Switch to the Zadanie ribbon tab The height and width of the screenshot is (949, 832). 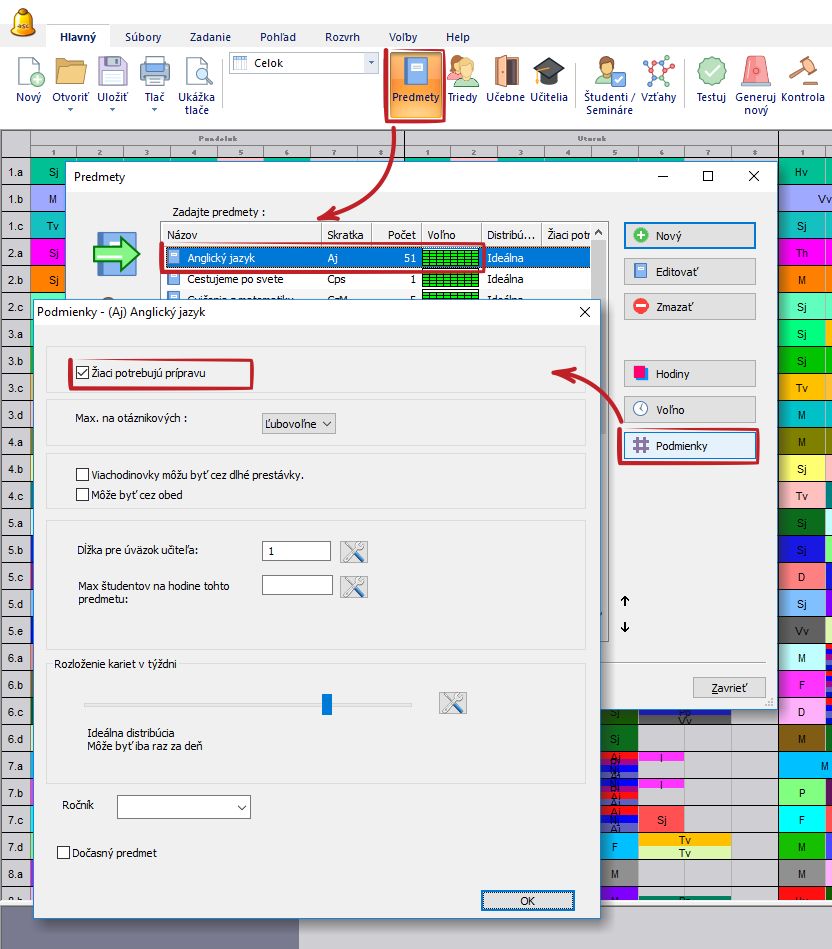pos(211,37)
